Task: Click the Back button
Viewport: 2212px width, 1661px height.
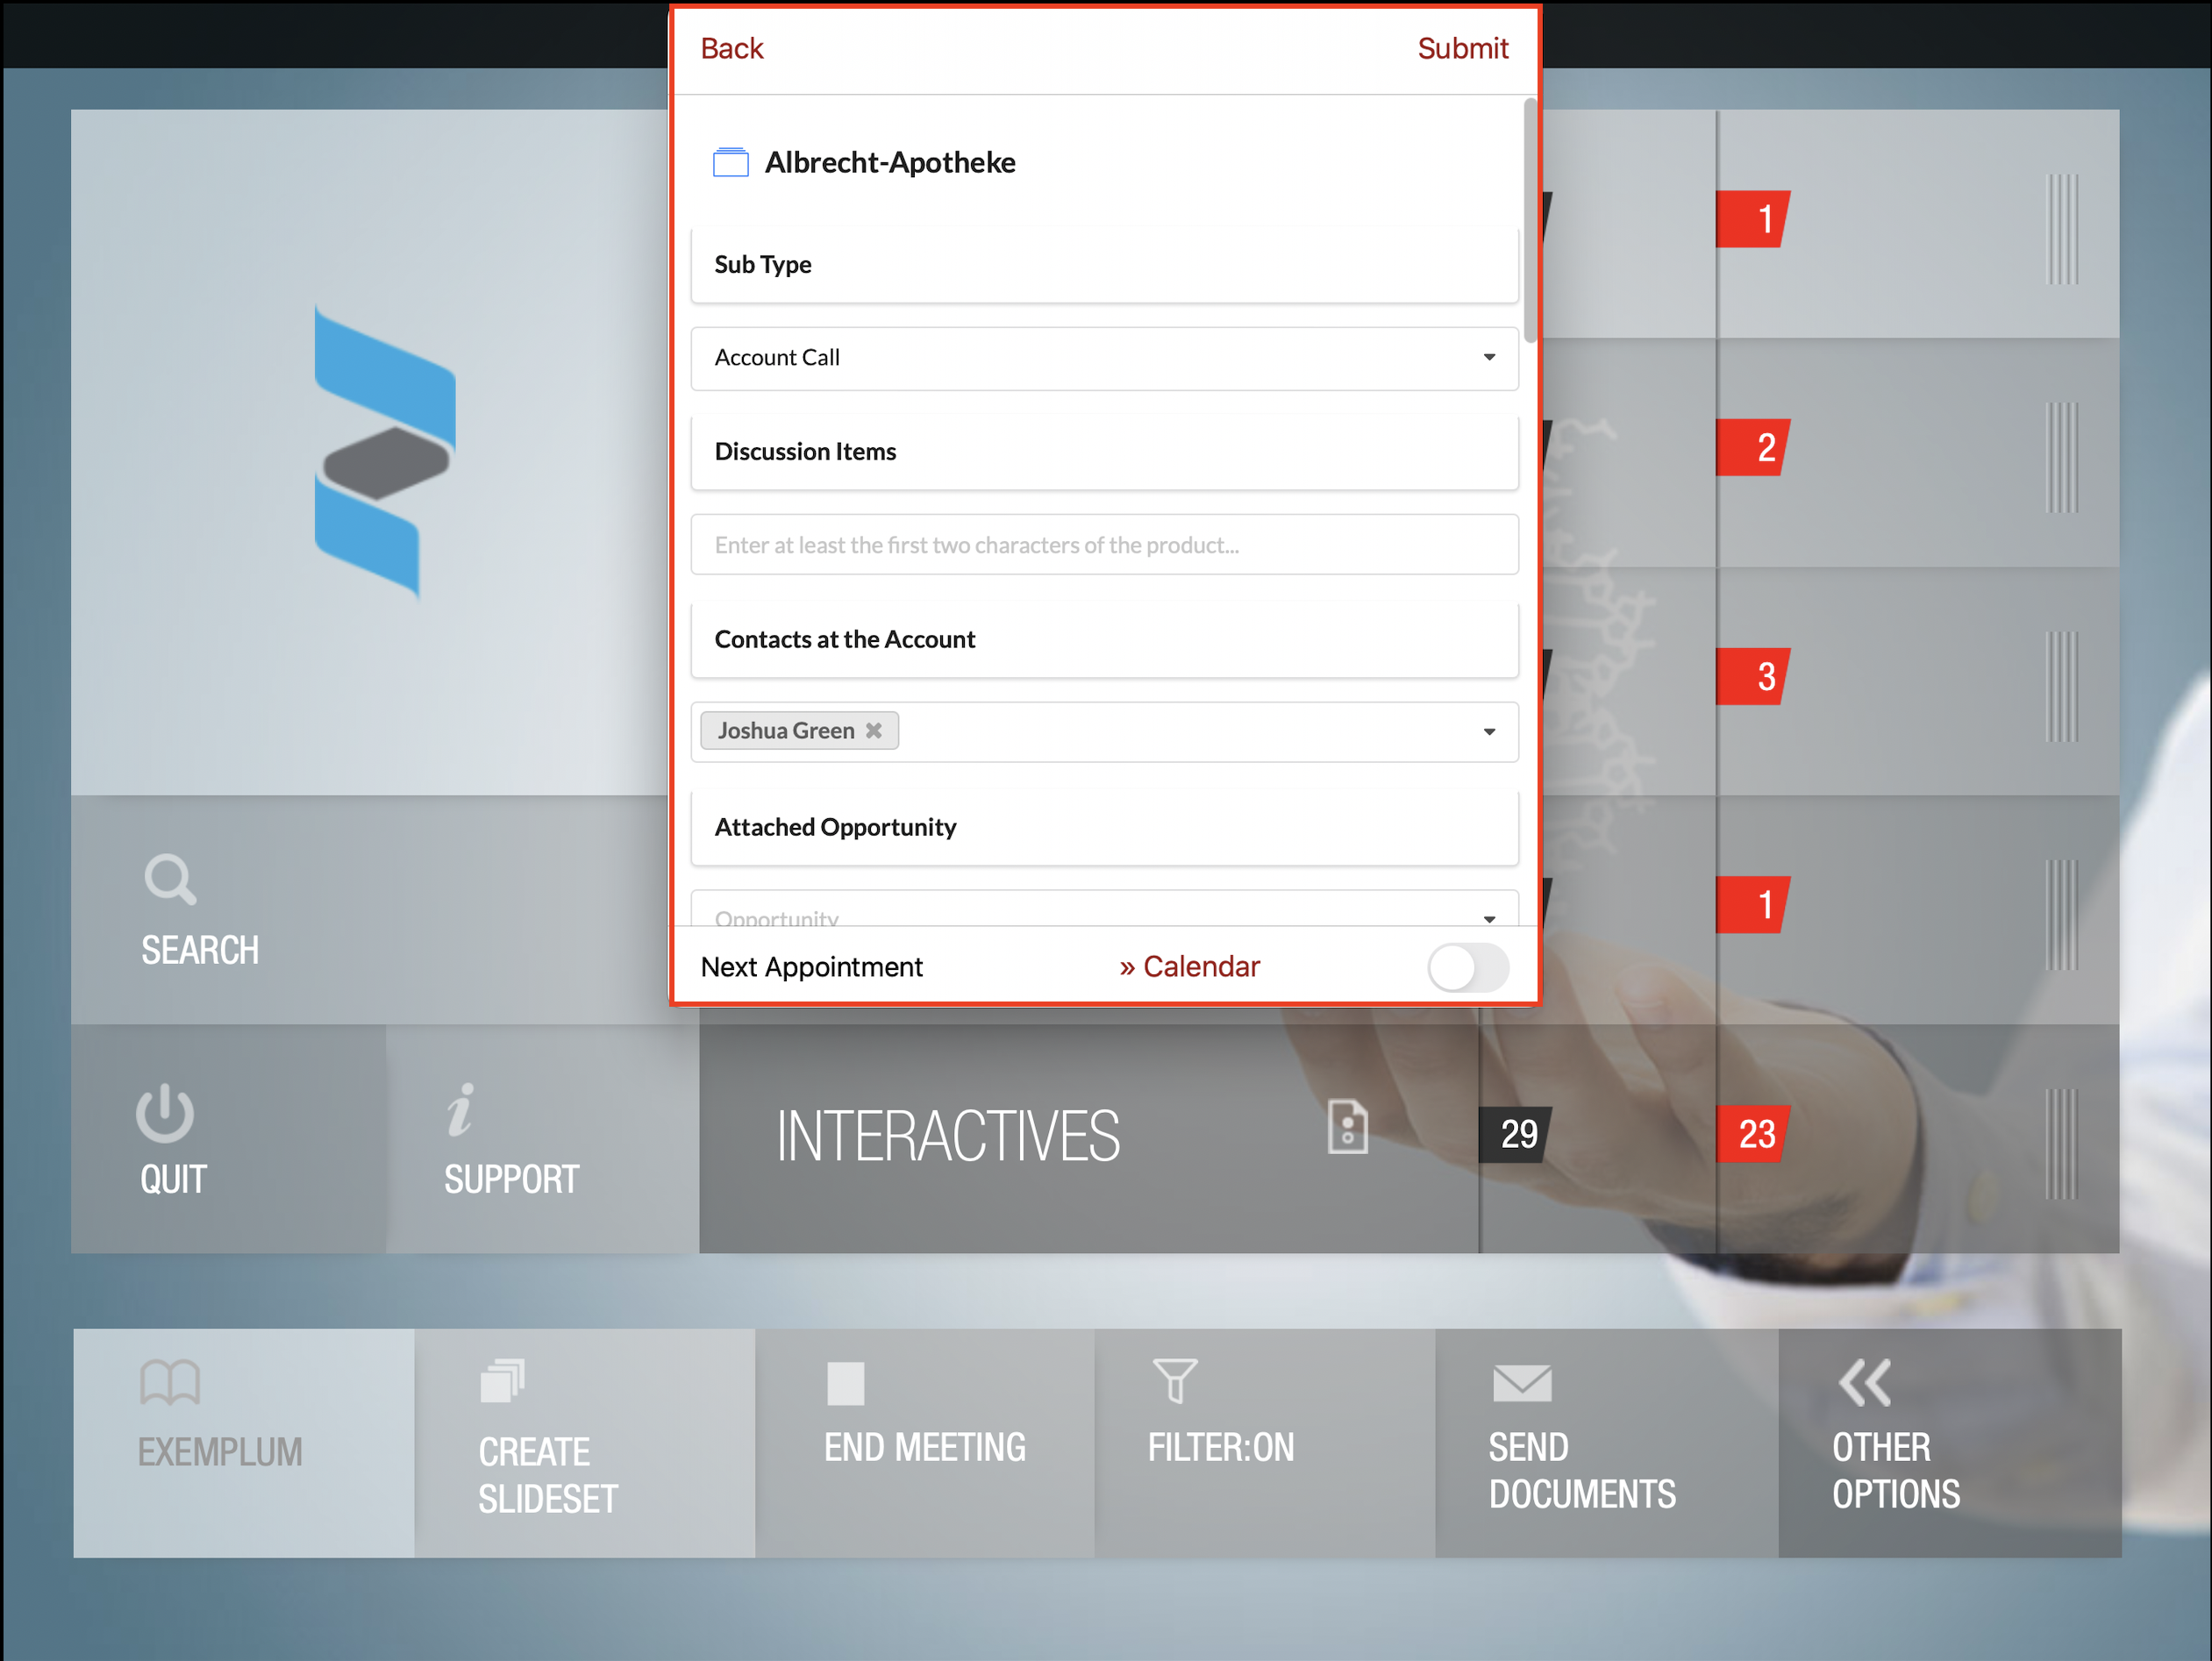Action: point(732,47)
